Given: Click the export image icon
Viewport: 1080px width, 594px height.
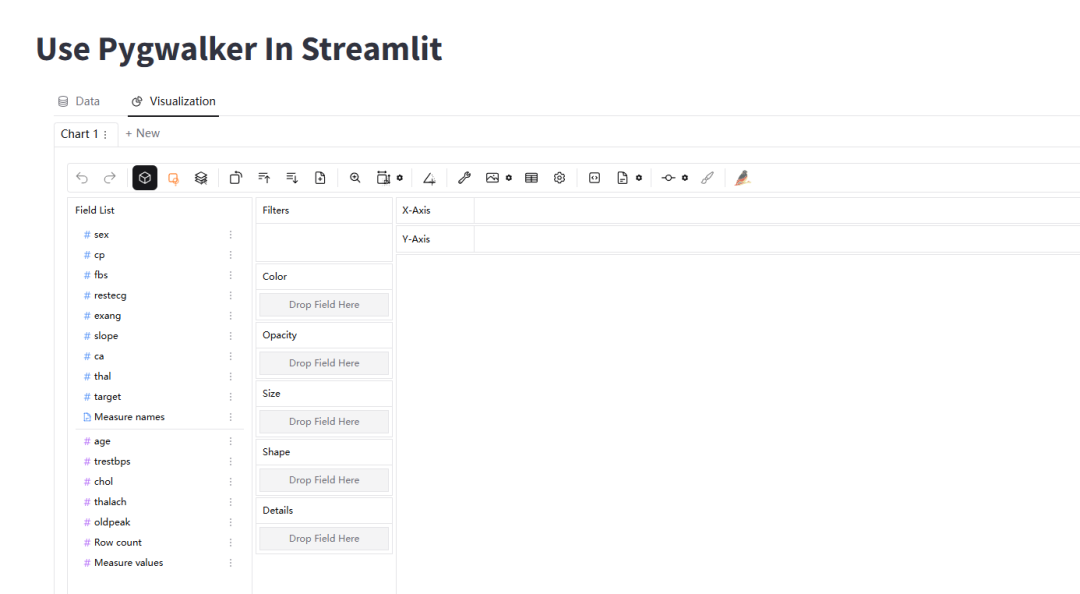Looking at the screenshot, I should pos(492,178).
